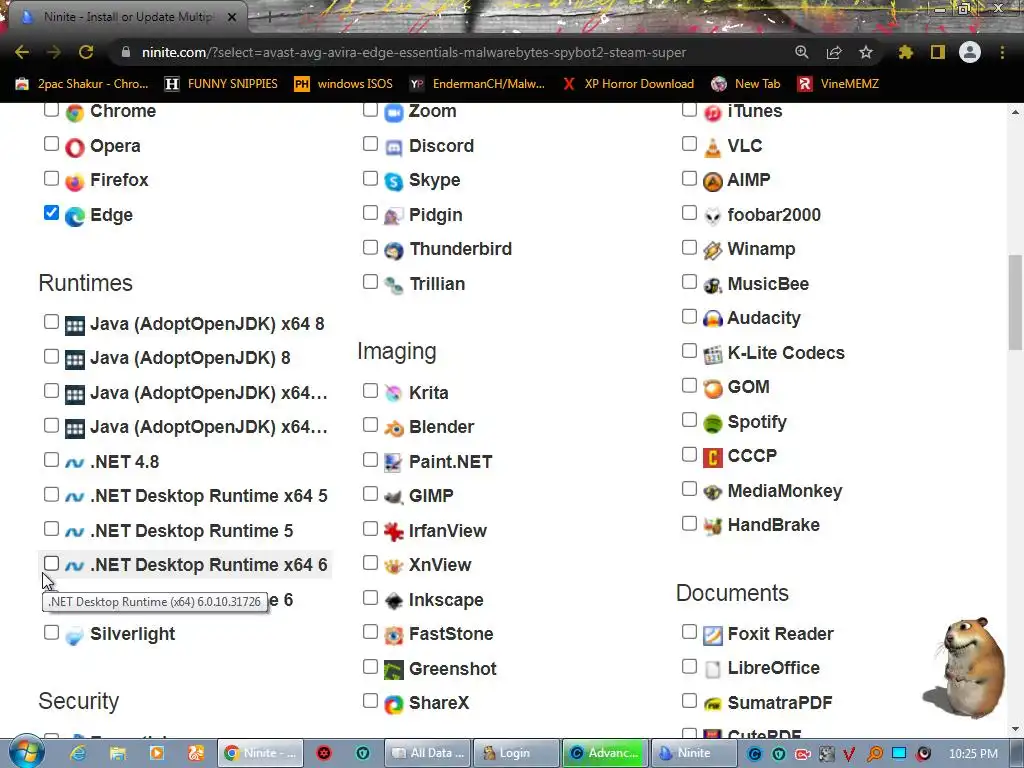
Task: Open the FUNNY SNIPPIES bookmark
Action: coord(221,84)
